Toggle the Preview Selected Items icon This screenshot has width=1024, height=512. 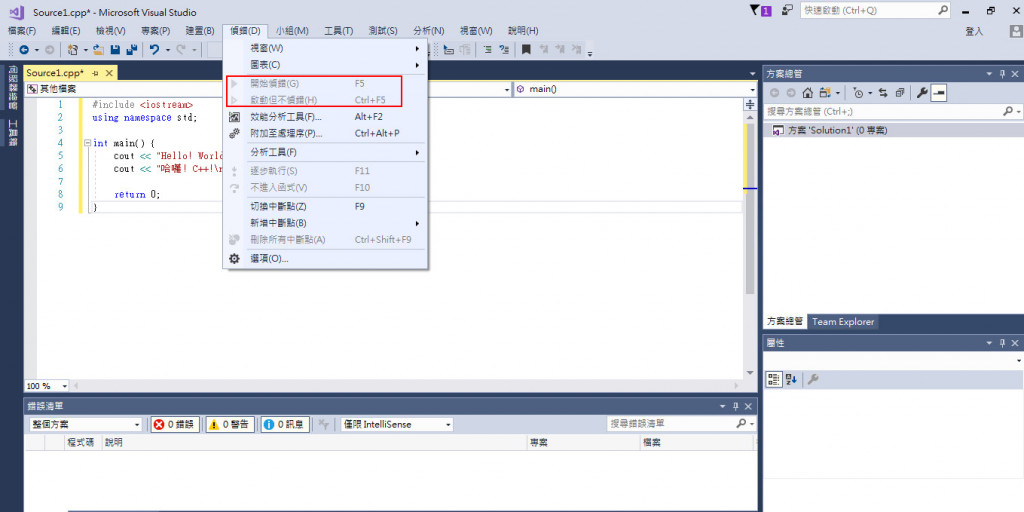pos(939,93)
